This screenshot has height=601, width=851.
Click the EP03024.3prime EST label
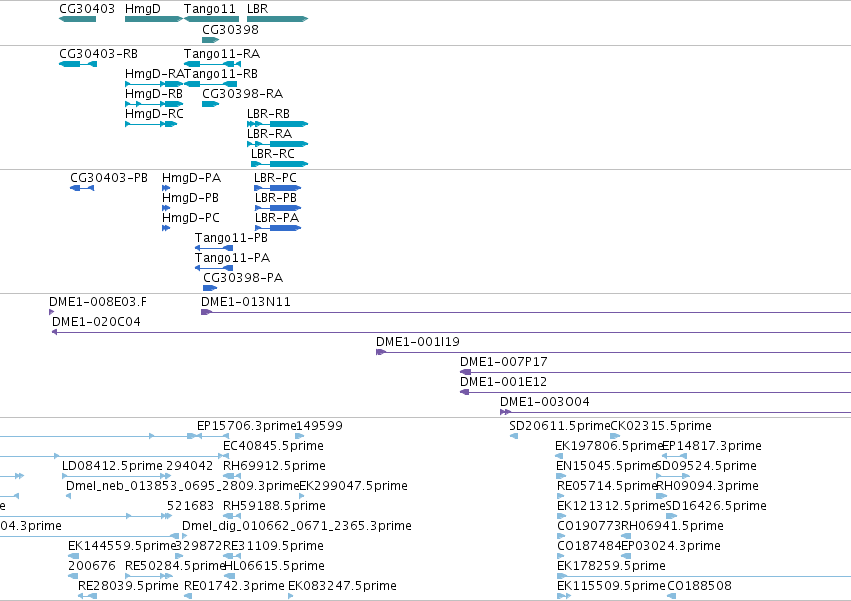tap(671, 546)
